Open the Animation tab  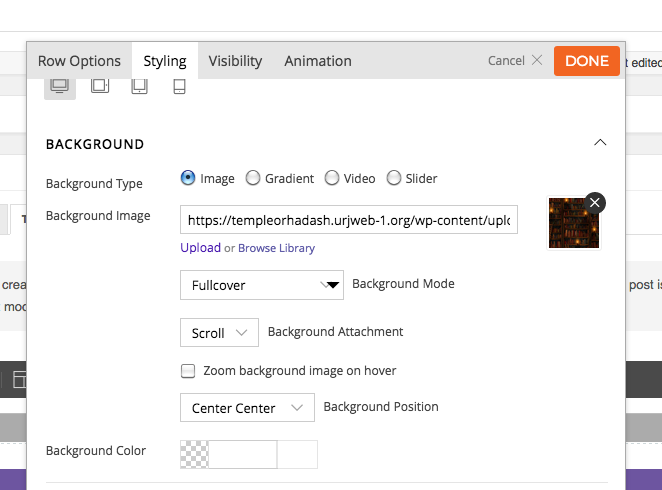[x=318, y=61]
